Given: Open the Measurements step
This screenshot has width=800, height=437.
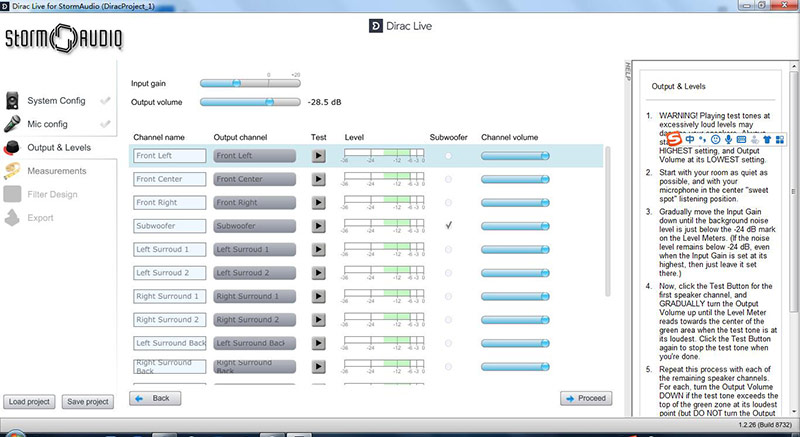Looking at the screenshot, I should tap(57, 171).
